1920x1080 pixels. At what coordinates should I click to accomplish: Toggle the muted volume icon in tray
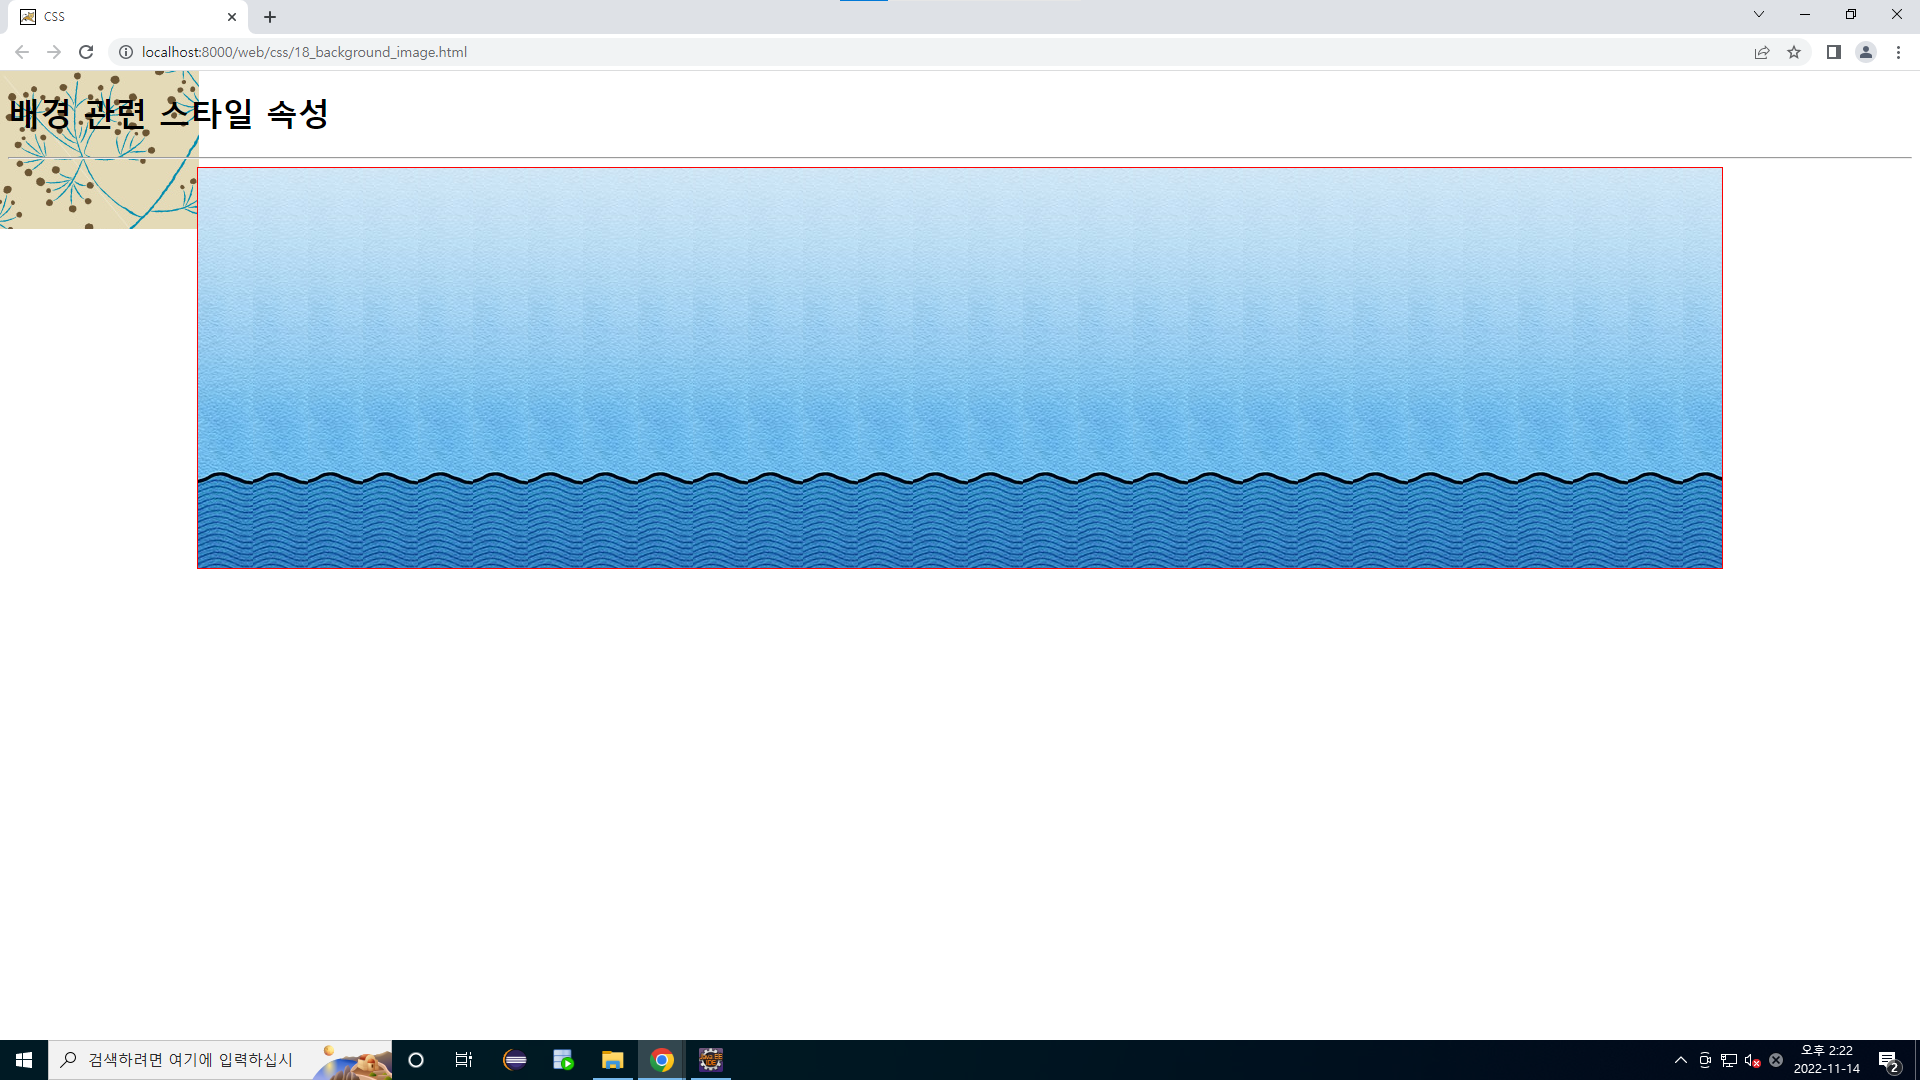(x=1752, y=1060)
